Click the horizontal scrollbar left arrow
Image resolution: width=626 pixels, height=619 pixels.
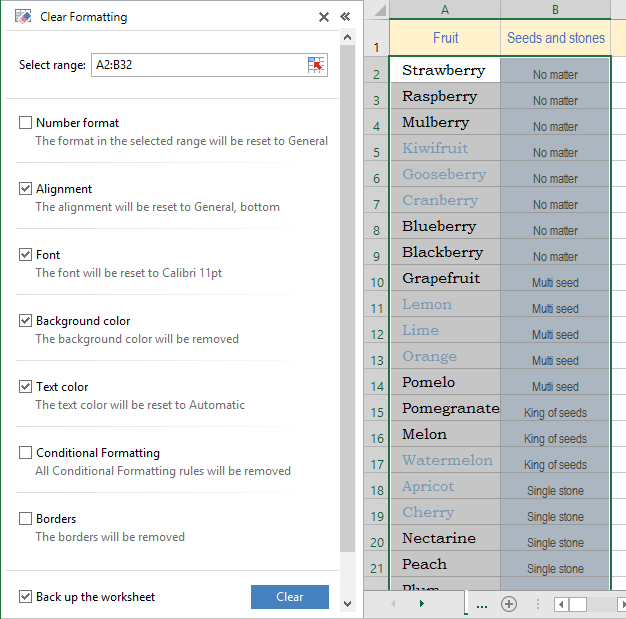coord(561,604)
